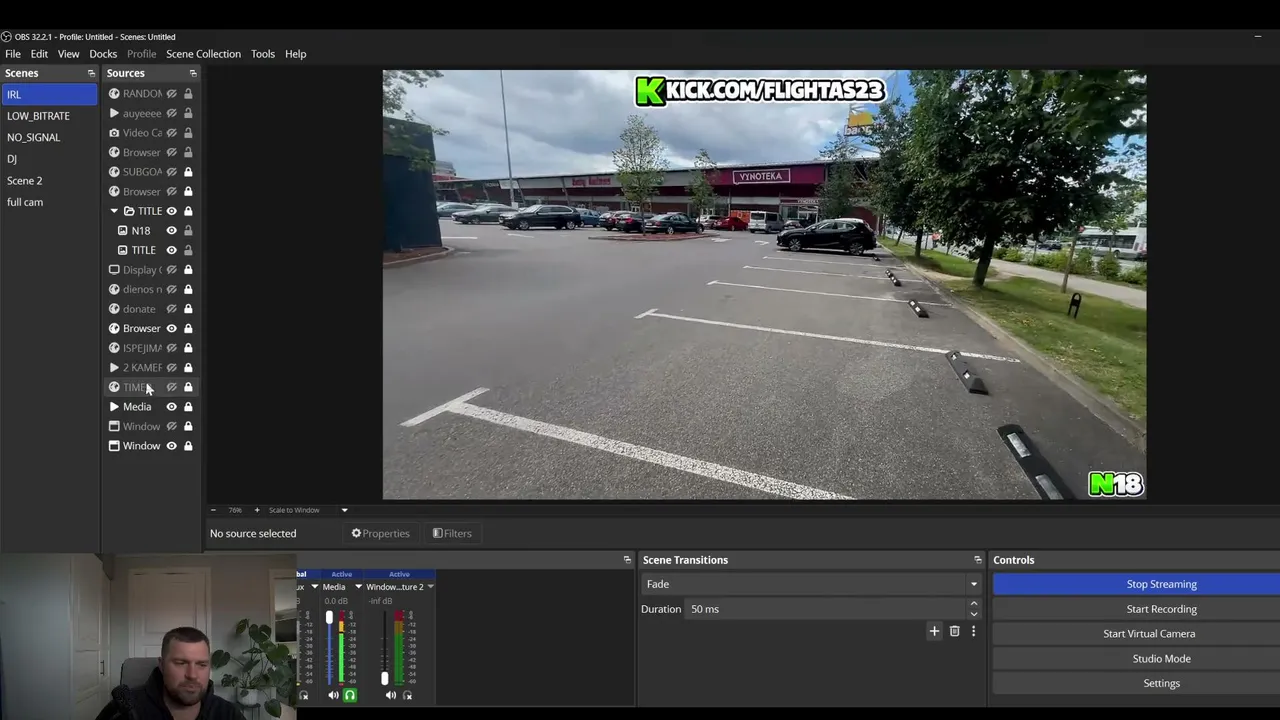Click the image icon beside N18

click(x=123, y=231)
